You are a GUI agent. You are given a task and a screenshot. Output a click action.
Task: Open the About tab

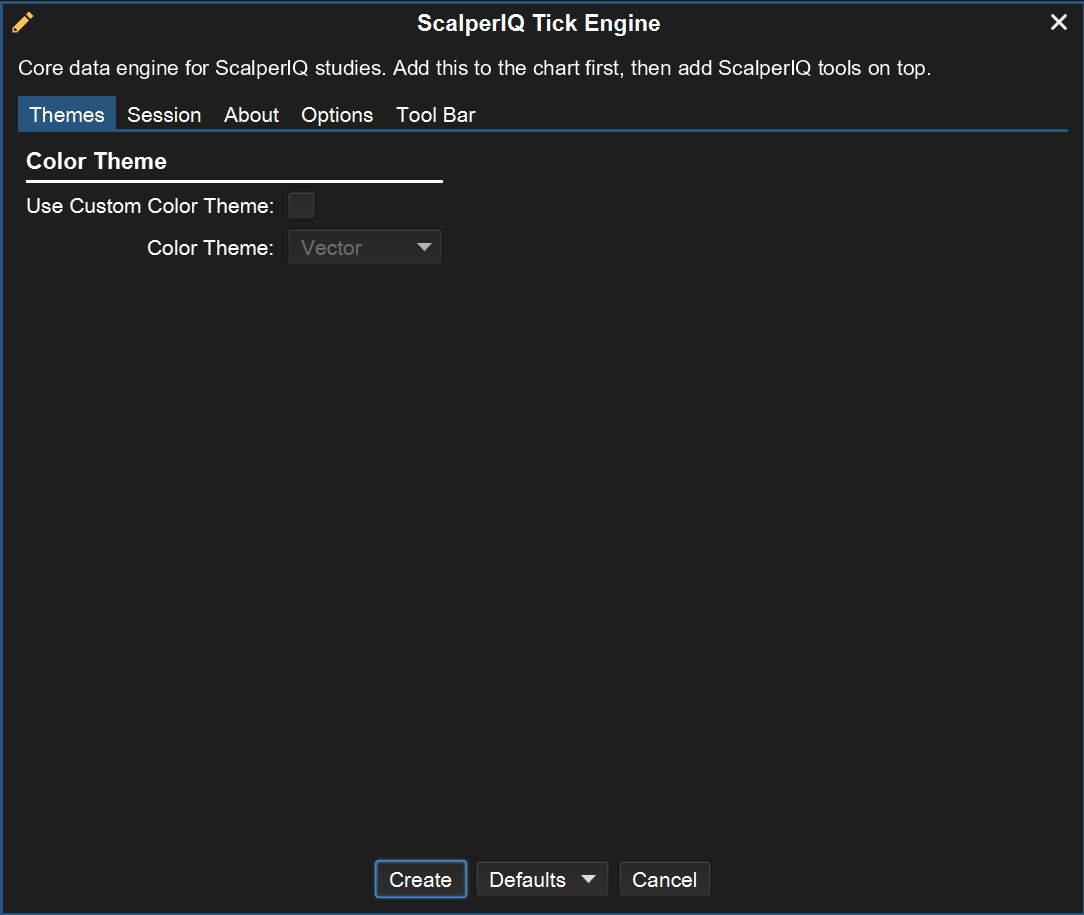[x=251, y=114]
